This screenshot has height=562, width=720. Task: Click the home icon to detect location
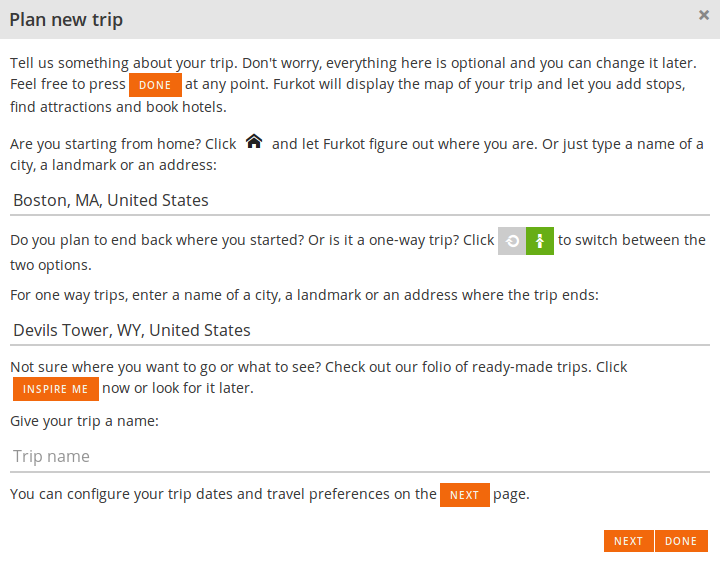(x=254, y=143)
